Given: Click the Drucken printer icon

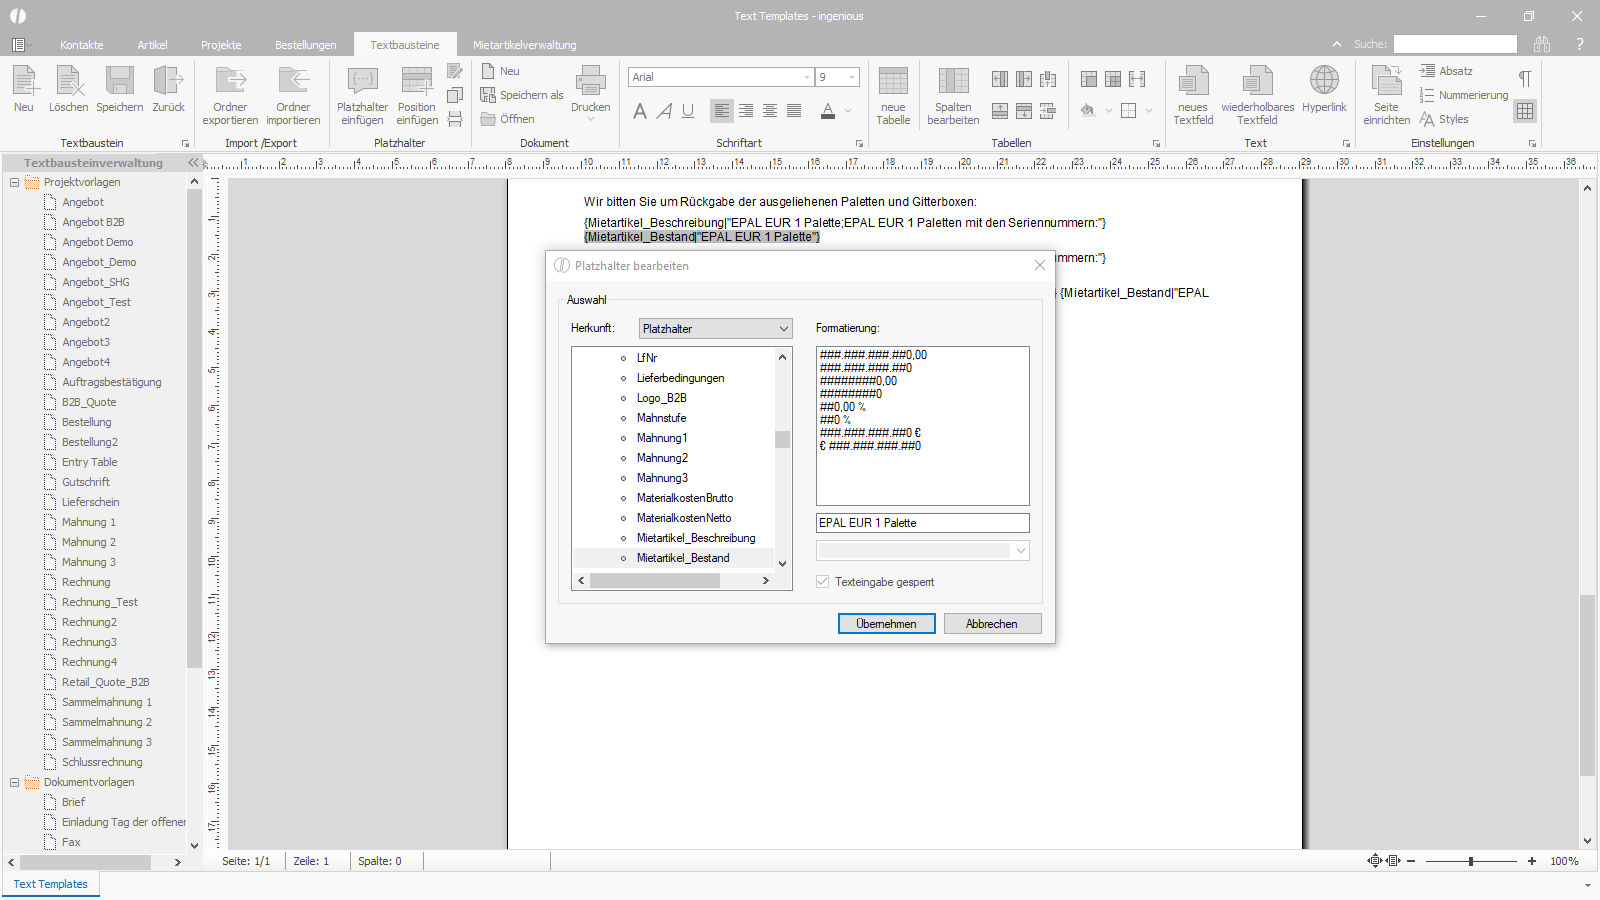Looking at the screenshot, I should (x=590, y=81).
